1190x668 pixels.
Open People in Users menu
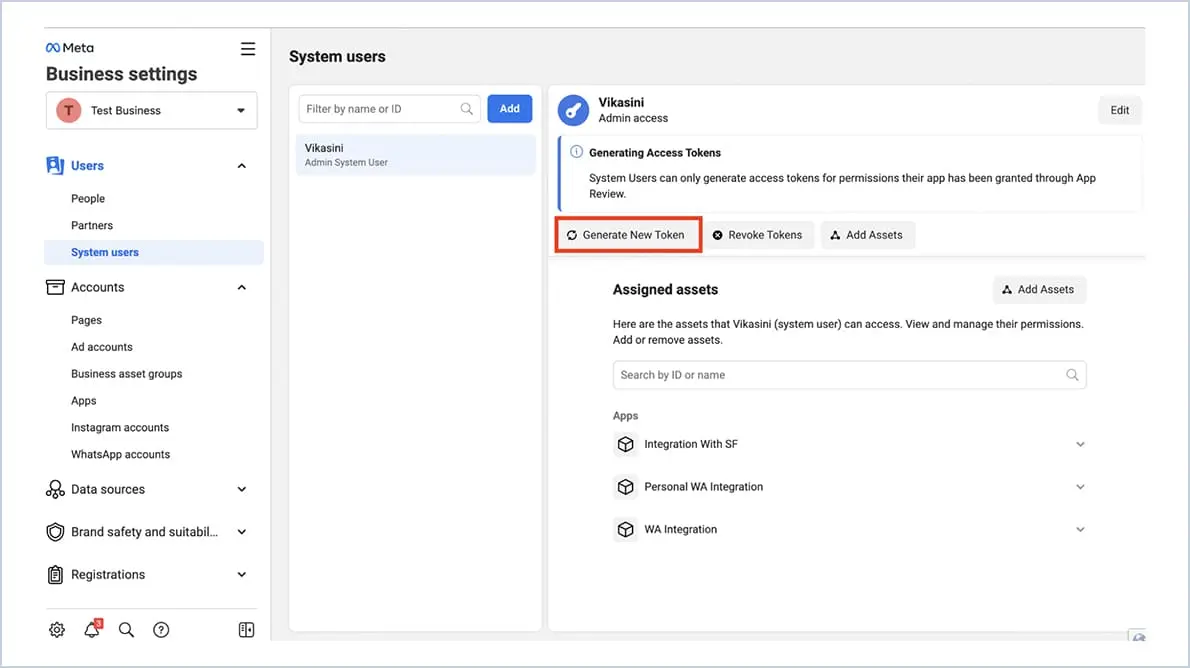pyautogui.click(x=88, y=198)
